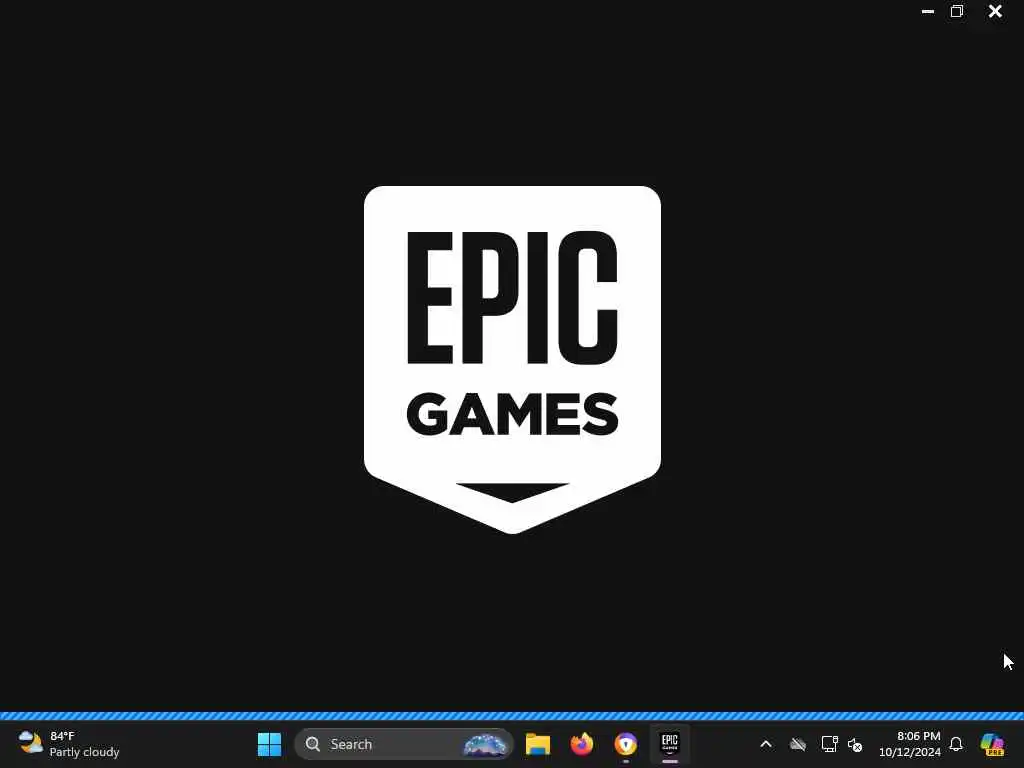Click the Partly cloudy weather text
The width and height of the screenshot is (1024, 768).
click(84, 752)
